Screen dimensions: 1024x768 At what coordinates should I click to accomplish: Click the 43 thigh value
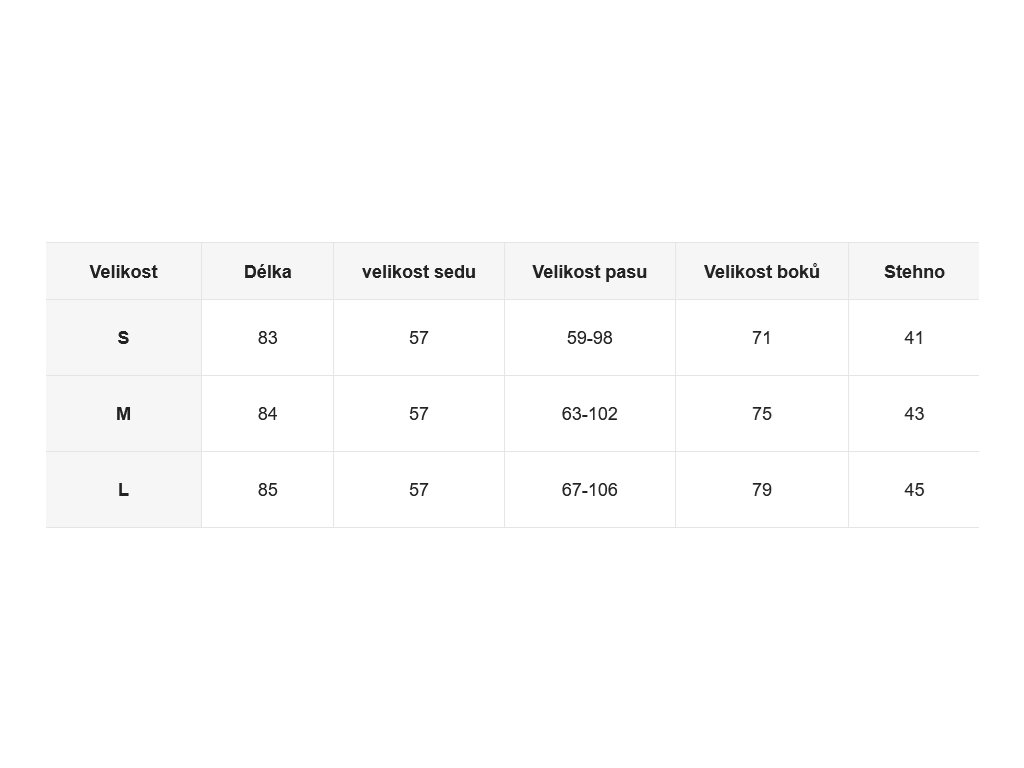point(914,413)
